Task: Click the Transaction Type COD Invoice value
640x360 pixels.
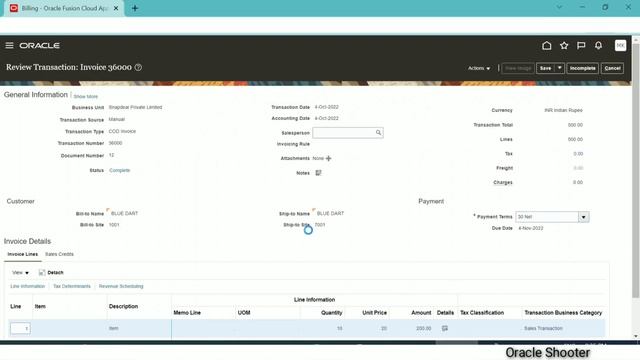Action: click(x=122, y=131)
